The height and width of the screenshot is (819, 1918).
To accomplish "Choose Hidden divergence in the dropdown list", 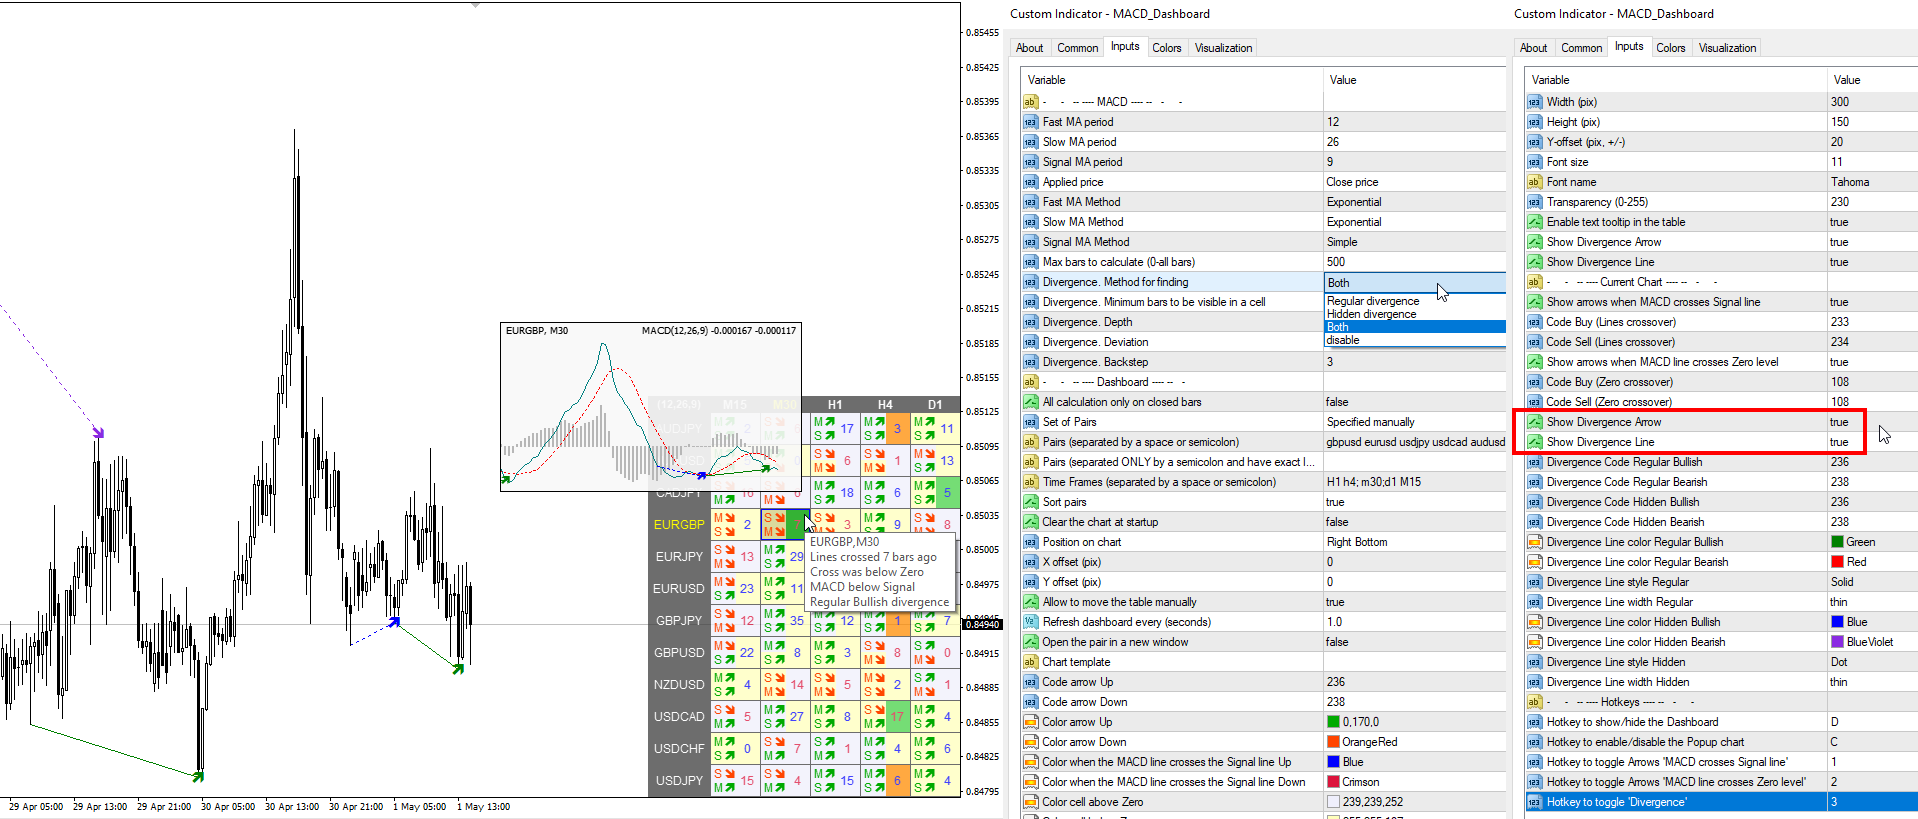I will coord(1371,314).
